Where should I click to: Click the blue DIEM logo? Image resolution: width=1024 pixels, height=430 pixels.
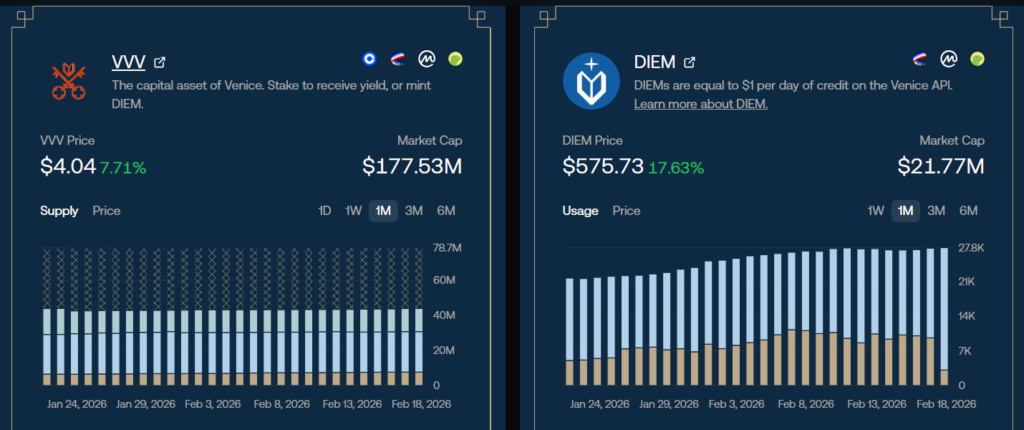[591, 80]
